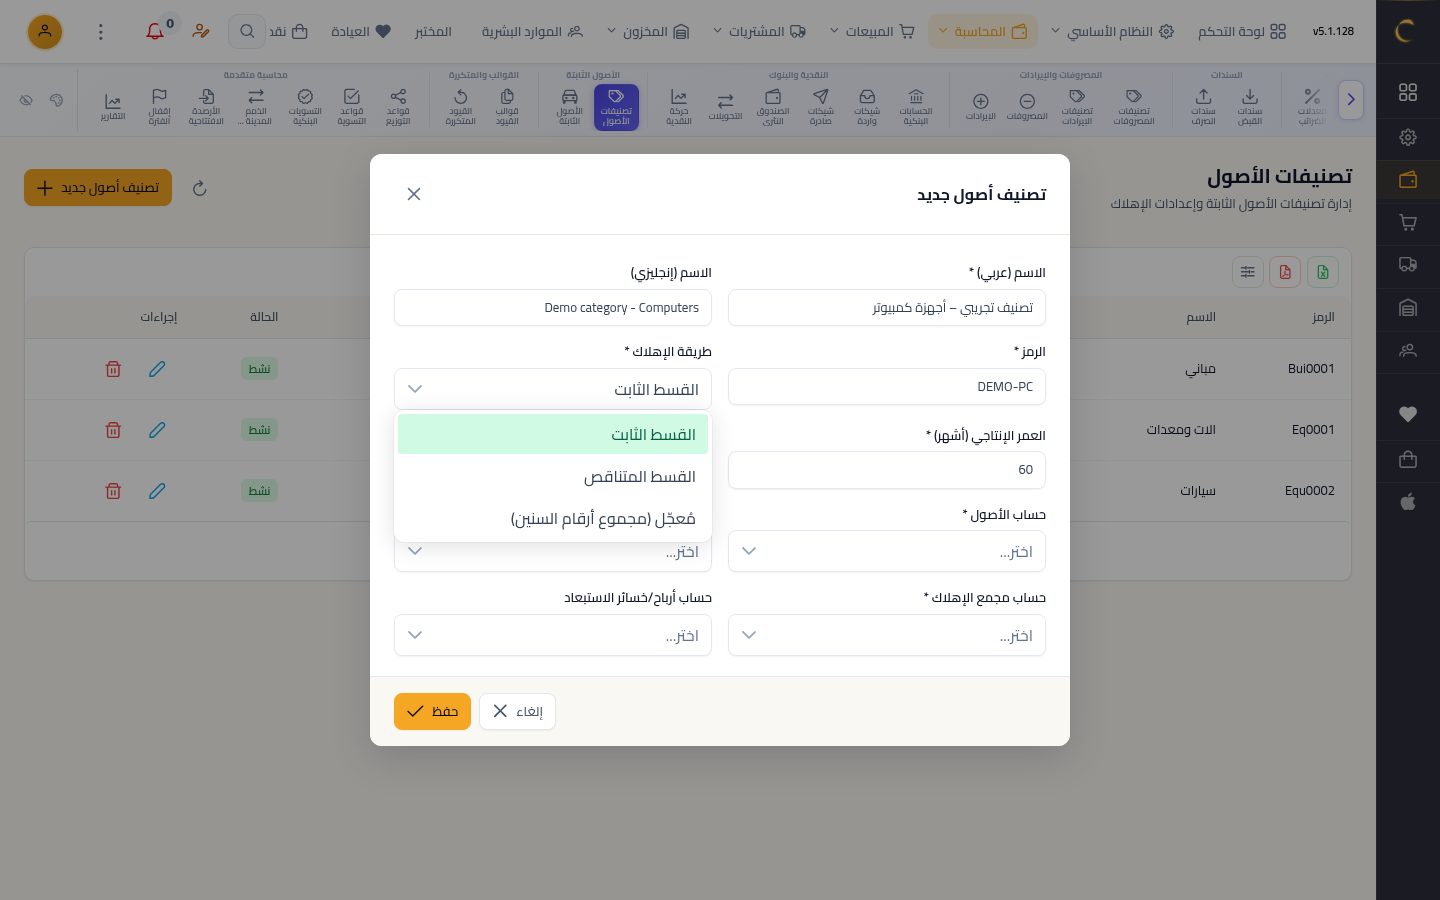Image resolution: width=1440 pixels, height=900 pixels.
Task: Open التقارير ribbon item
Action: click(112, 106)
